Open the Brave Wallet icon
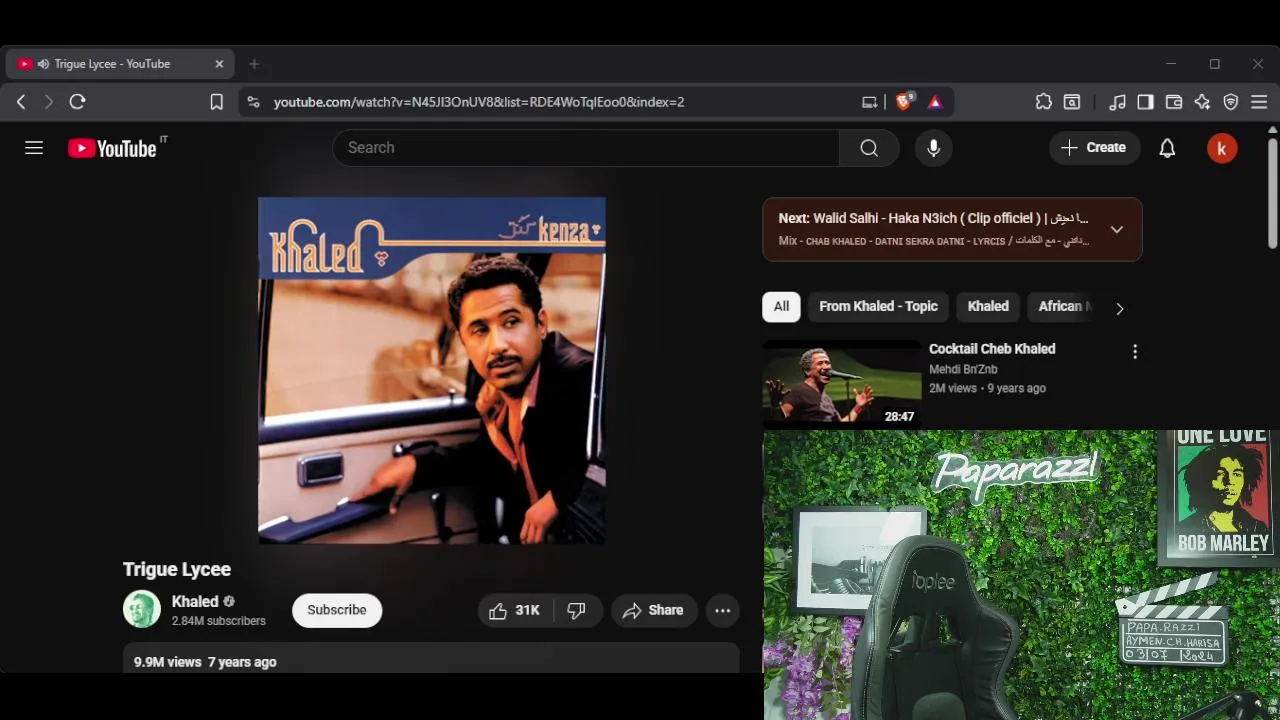Viewport: 1280px width, 720px height. point(1174,102)
